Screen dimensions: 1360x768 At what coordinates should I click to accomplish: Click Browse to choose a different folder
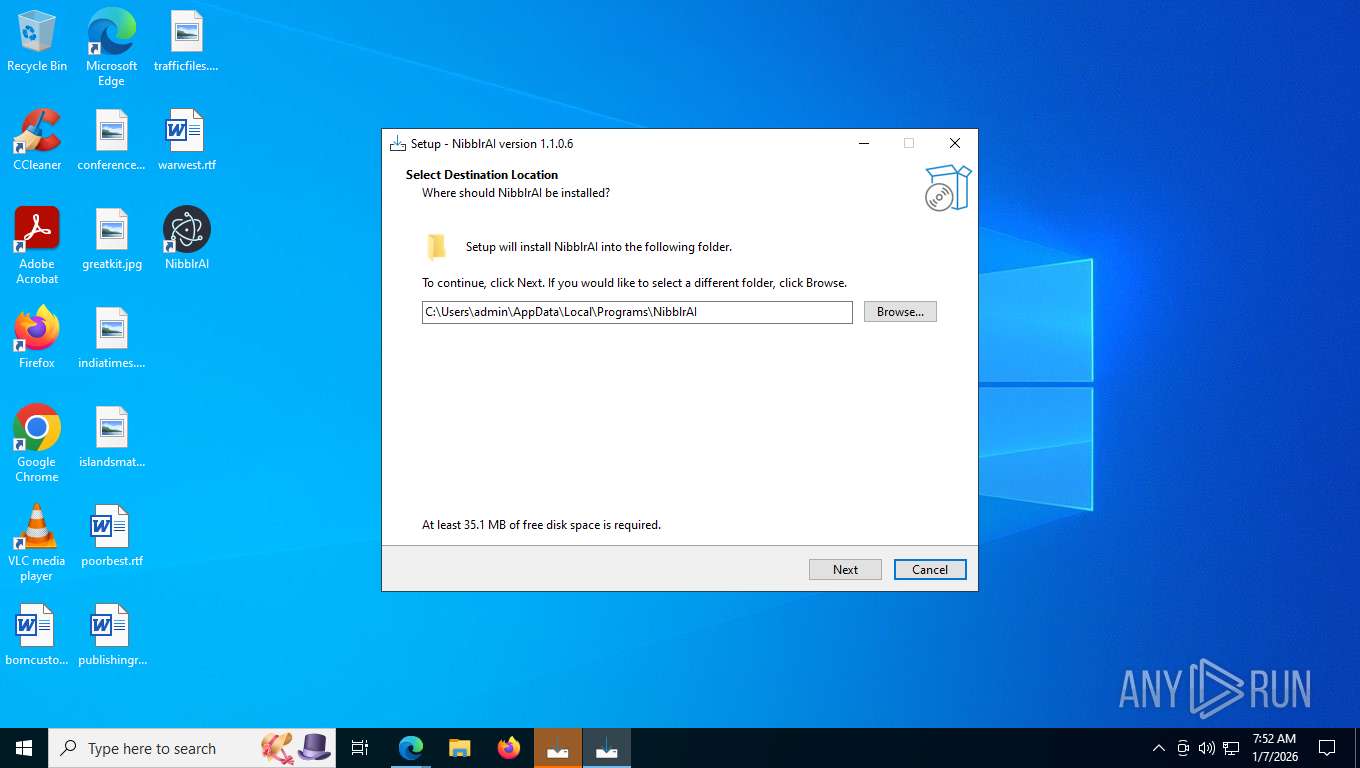[900, 312]
